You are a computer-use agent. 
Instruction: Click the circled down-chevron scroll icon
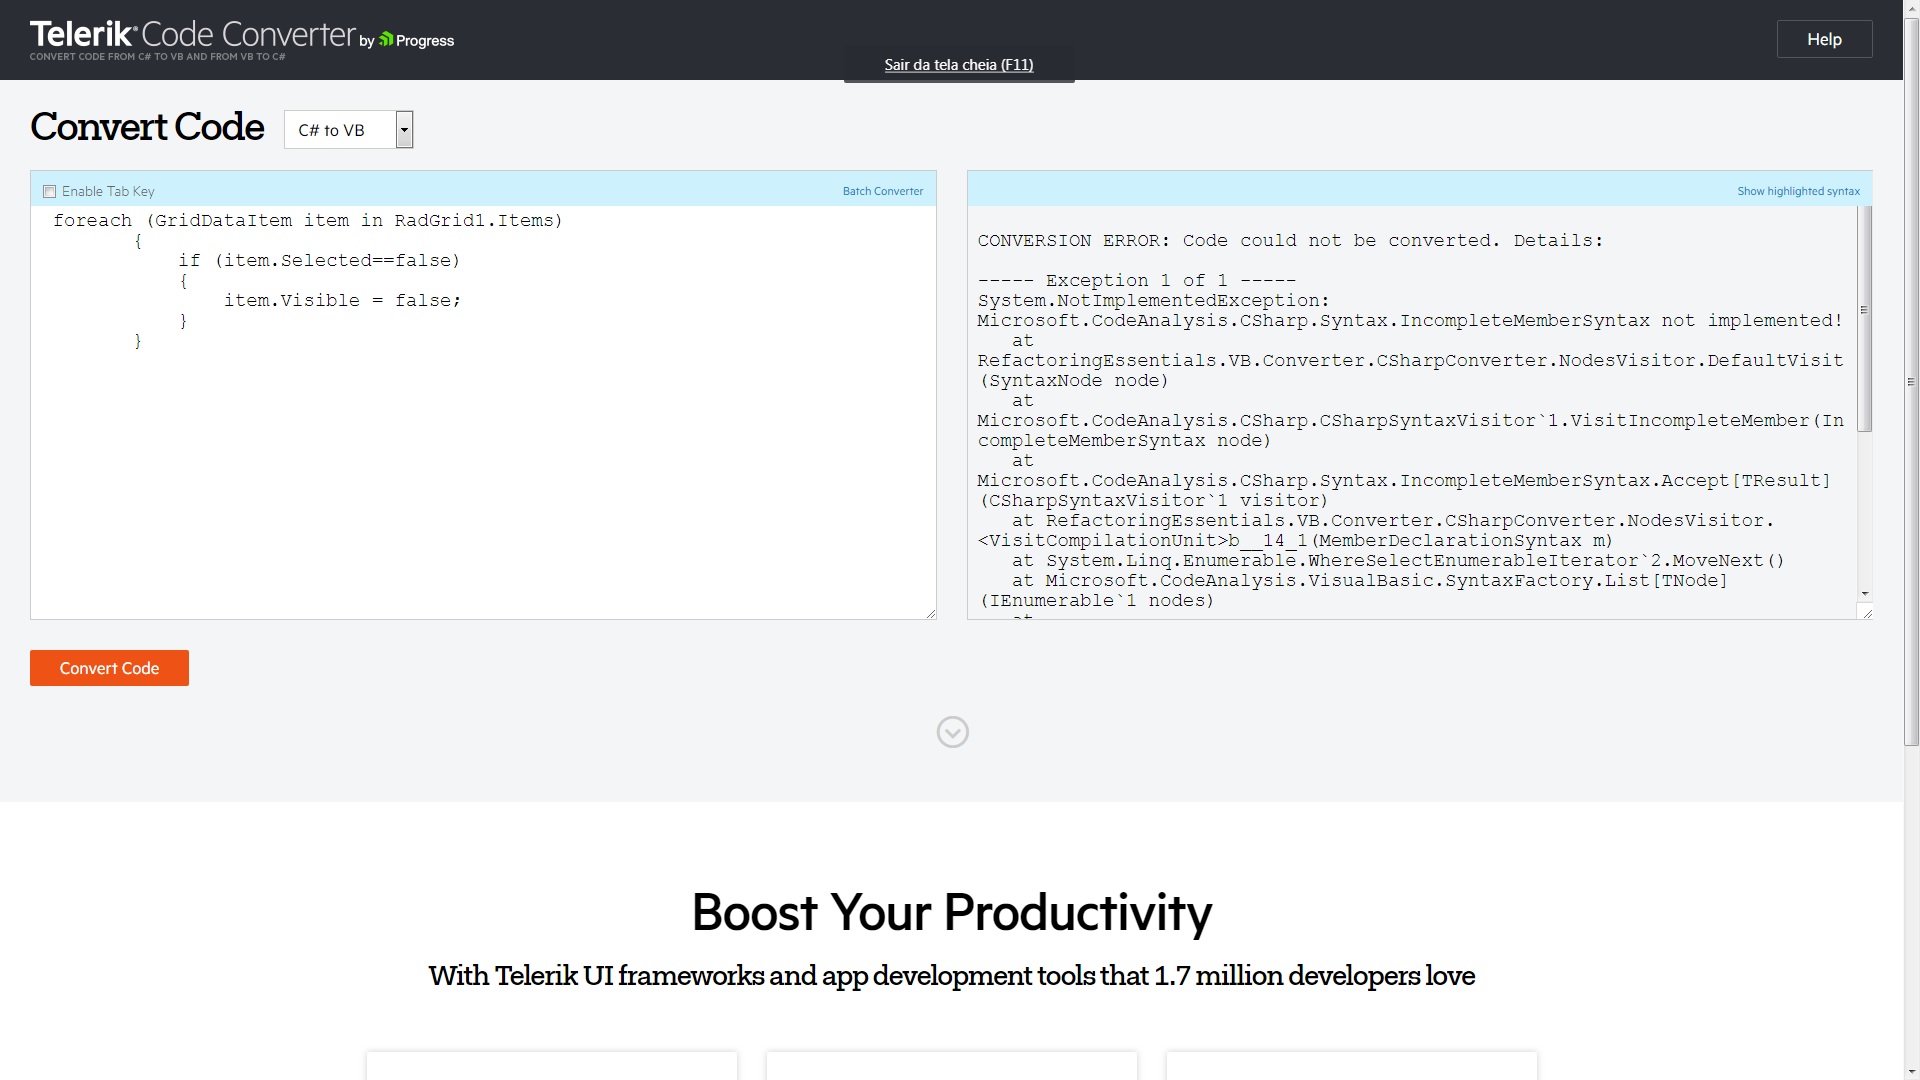coord(952,732)
